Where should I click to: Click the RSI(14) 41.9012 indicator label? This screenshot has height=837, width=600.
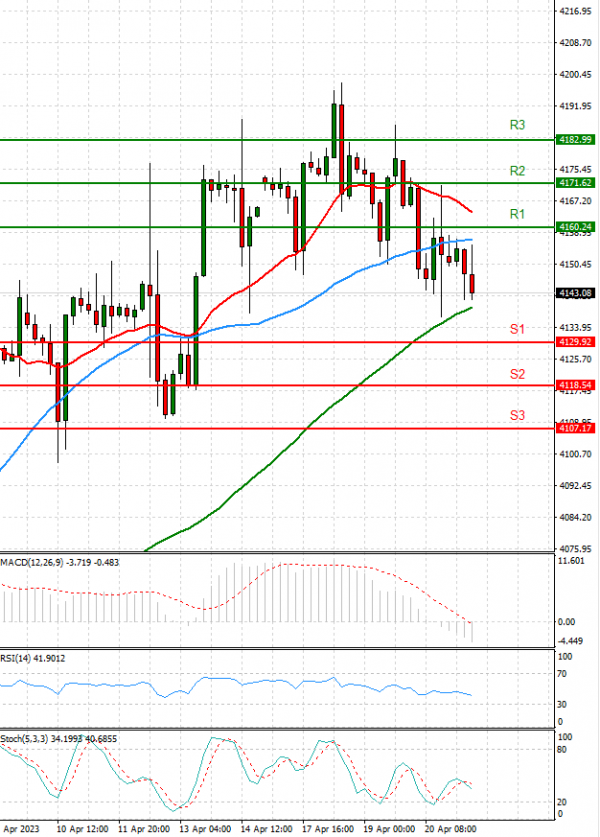[x=33, y=658]
